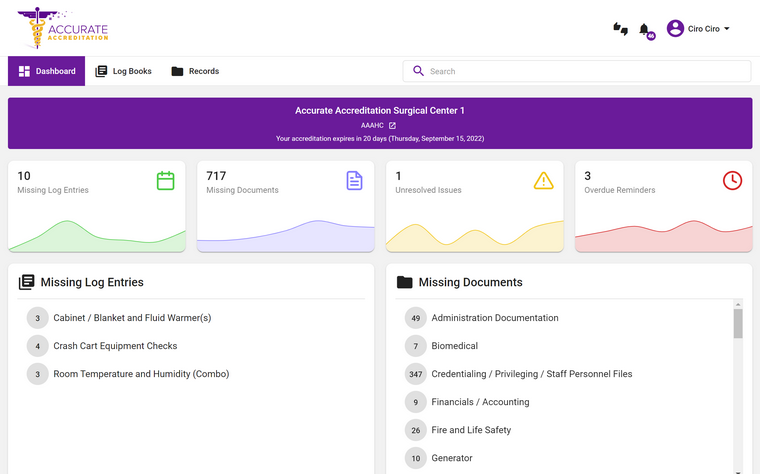Click the green calendar Missing Log Entries icon
The width and height of the screenshot is (760, 474).
pyautogui.click(x=166, y=180)
